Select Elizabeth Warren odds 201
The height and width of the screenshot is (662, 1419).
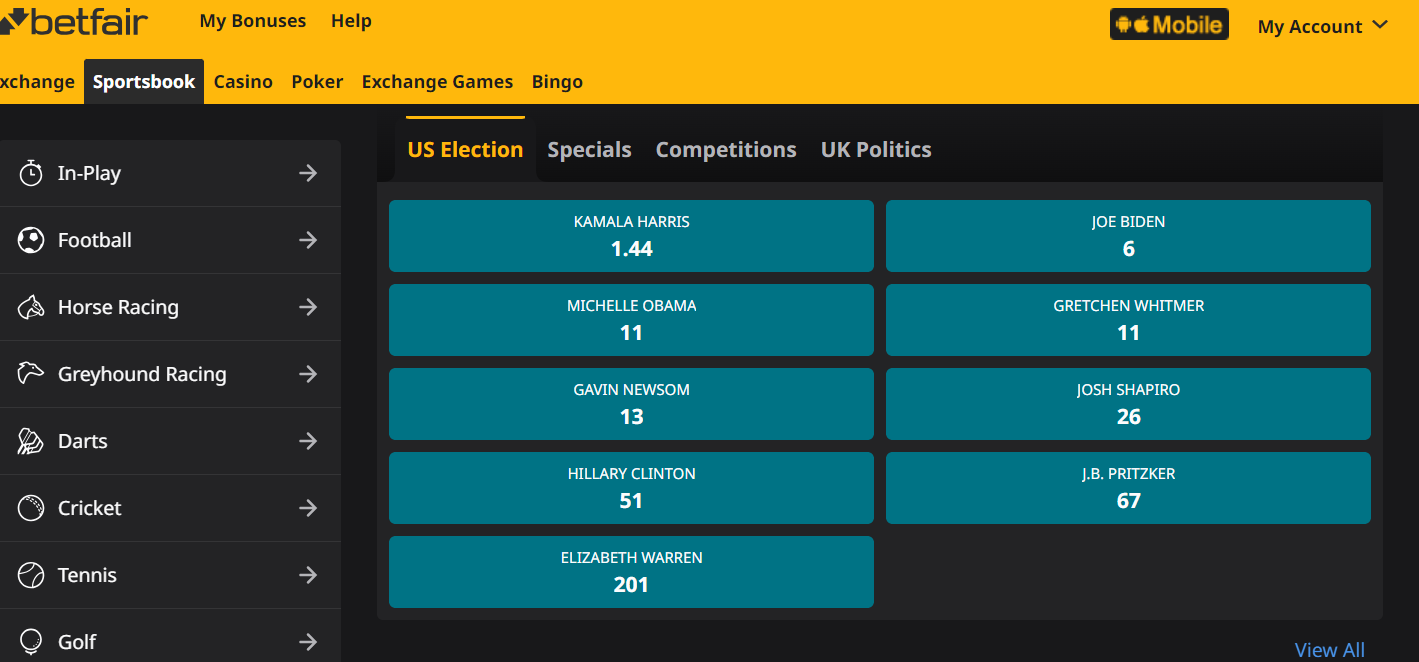[631, 572]
